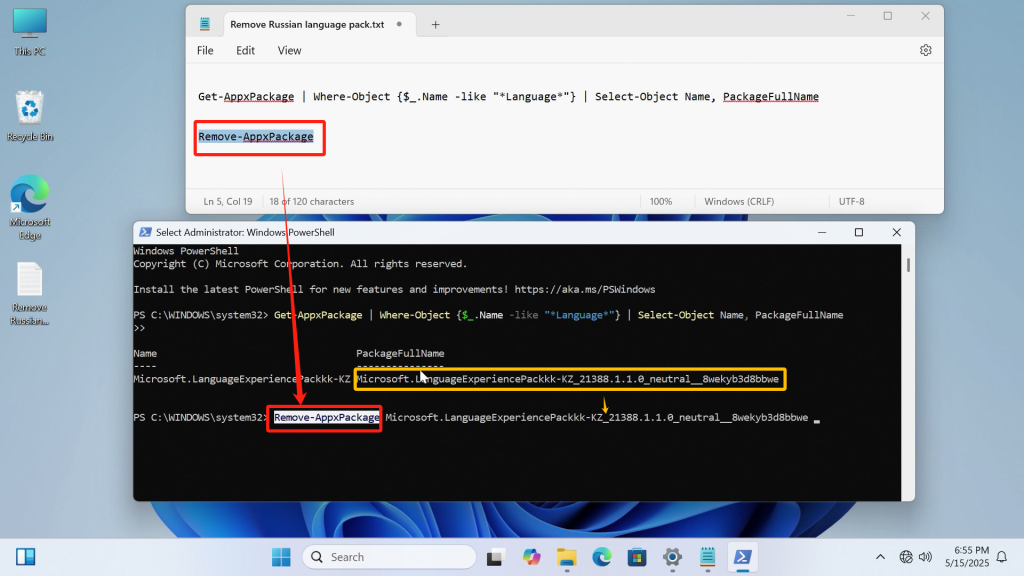
Task: Open the This PC desktop icon
Action: tap(30, 32)
